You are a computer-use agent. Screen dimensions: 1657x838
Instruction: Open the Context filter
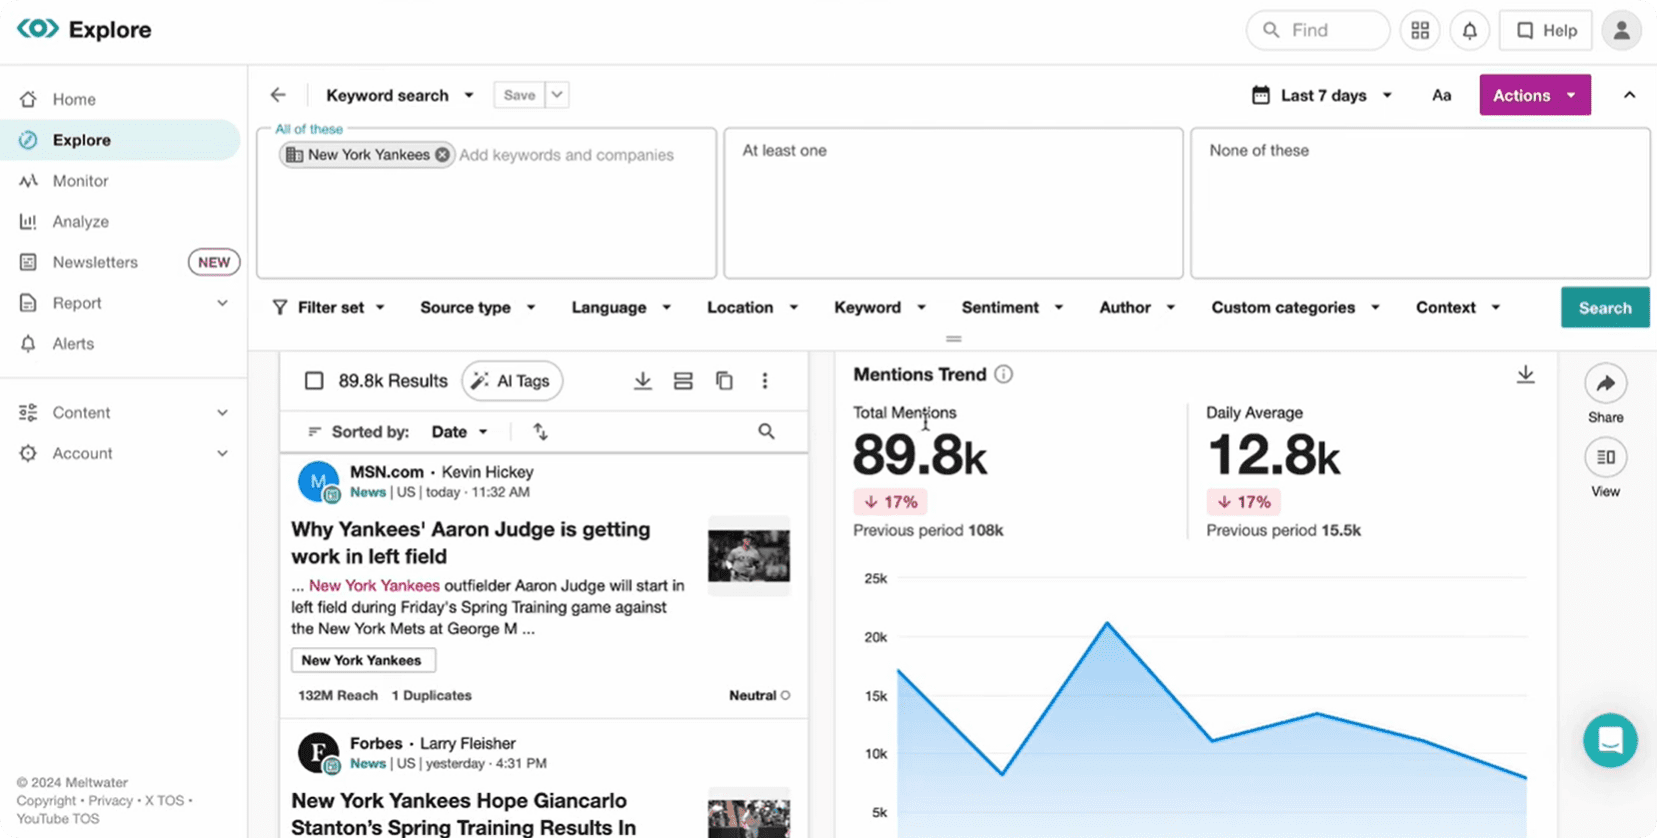[x=1458, y=308]
